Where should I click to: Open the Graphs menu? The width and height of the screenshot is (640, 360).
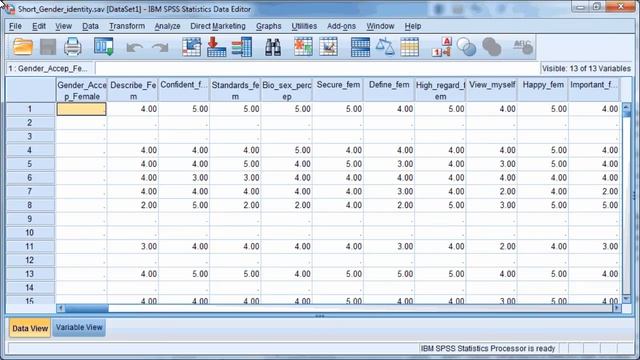[x=269, y=26]
